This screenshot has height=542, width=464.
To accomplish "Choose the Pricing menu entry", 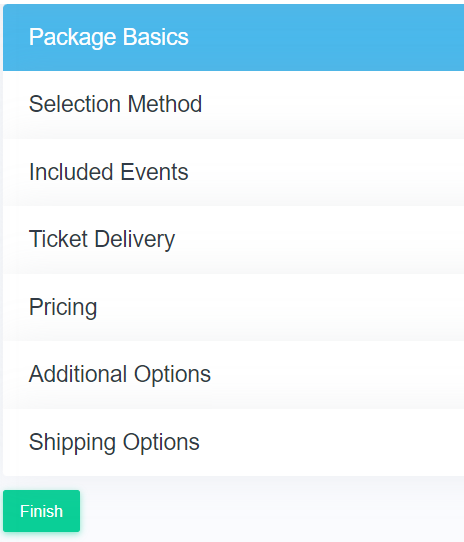I will [233, 307].
